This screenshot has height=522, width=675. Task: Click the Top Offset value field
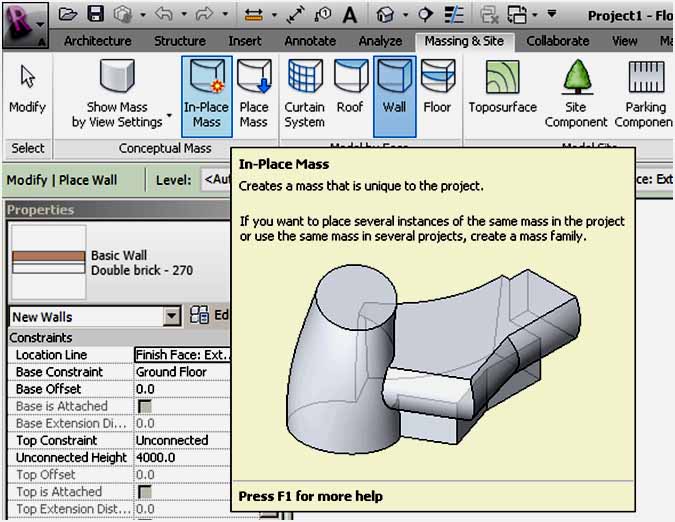coord(183,475)
